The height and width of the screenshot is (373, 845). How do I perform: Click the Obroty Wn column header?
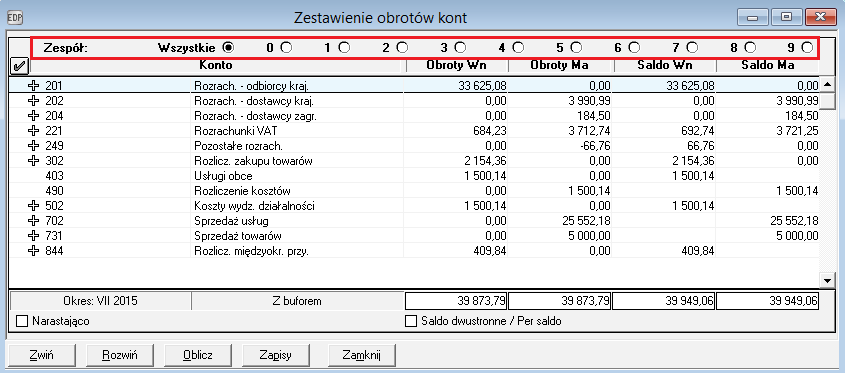click(456, 65)
